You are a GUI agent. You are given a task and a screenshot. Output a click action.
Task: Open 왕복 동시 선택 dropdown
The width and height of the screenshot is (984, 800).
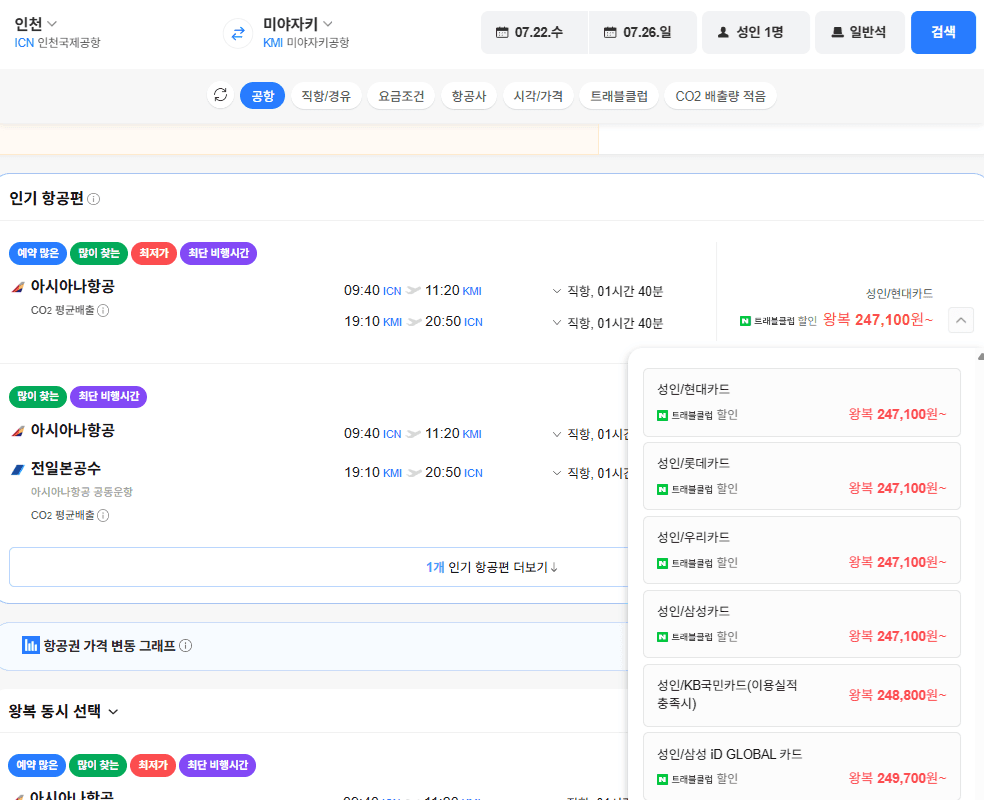pyautogui.click(x=63, y=712)
